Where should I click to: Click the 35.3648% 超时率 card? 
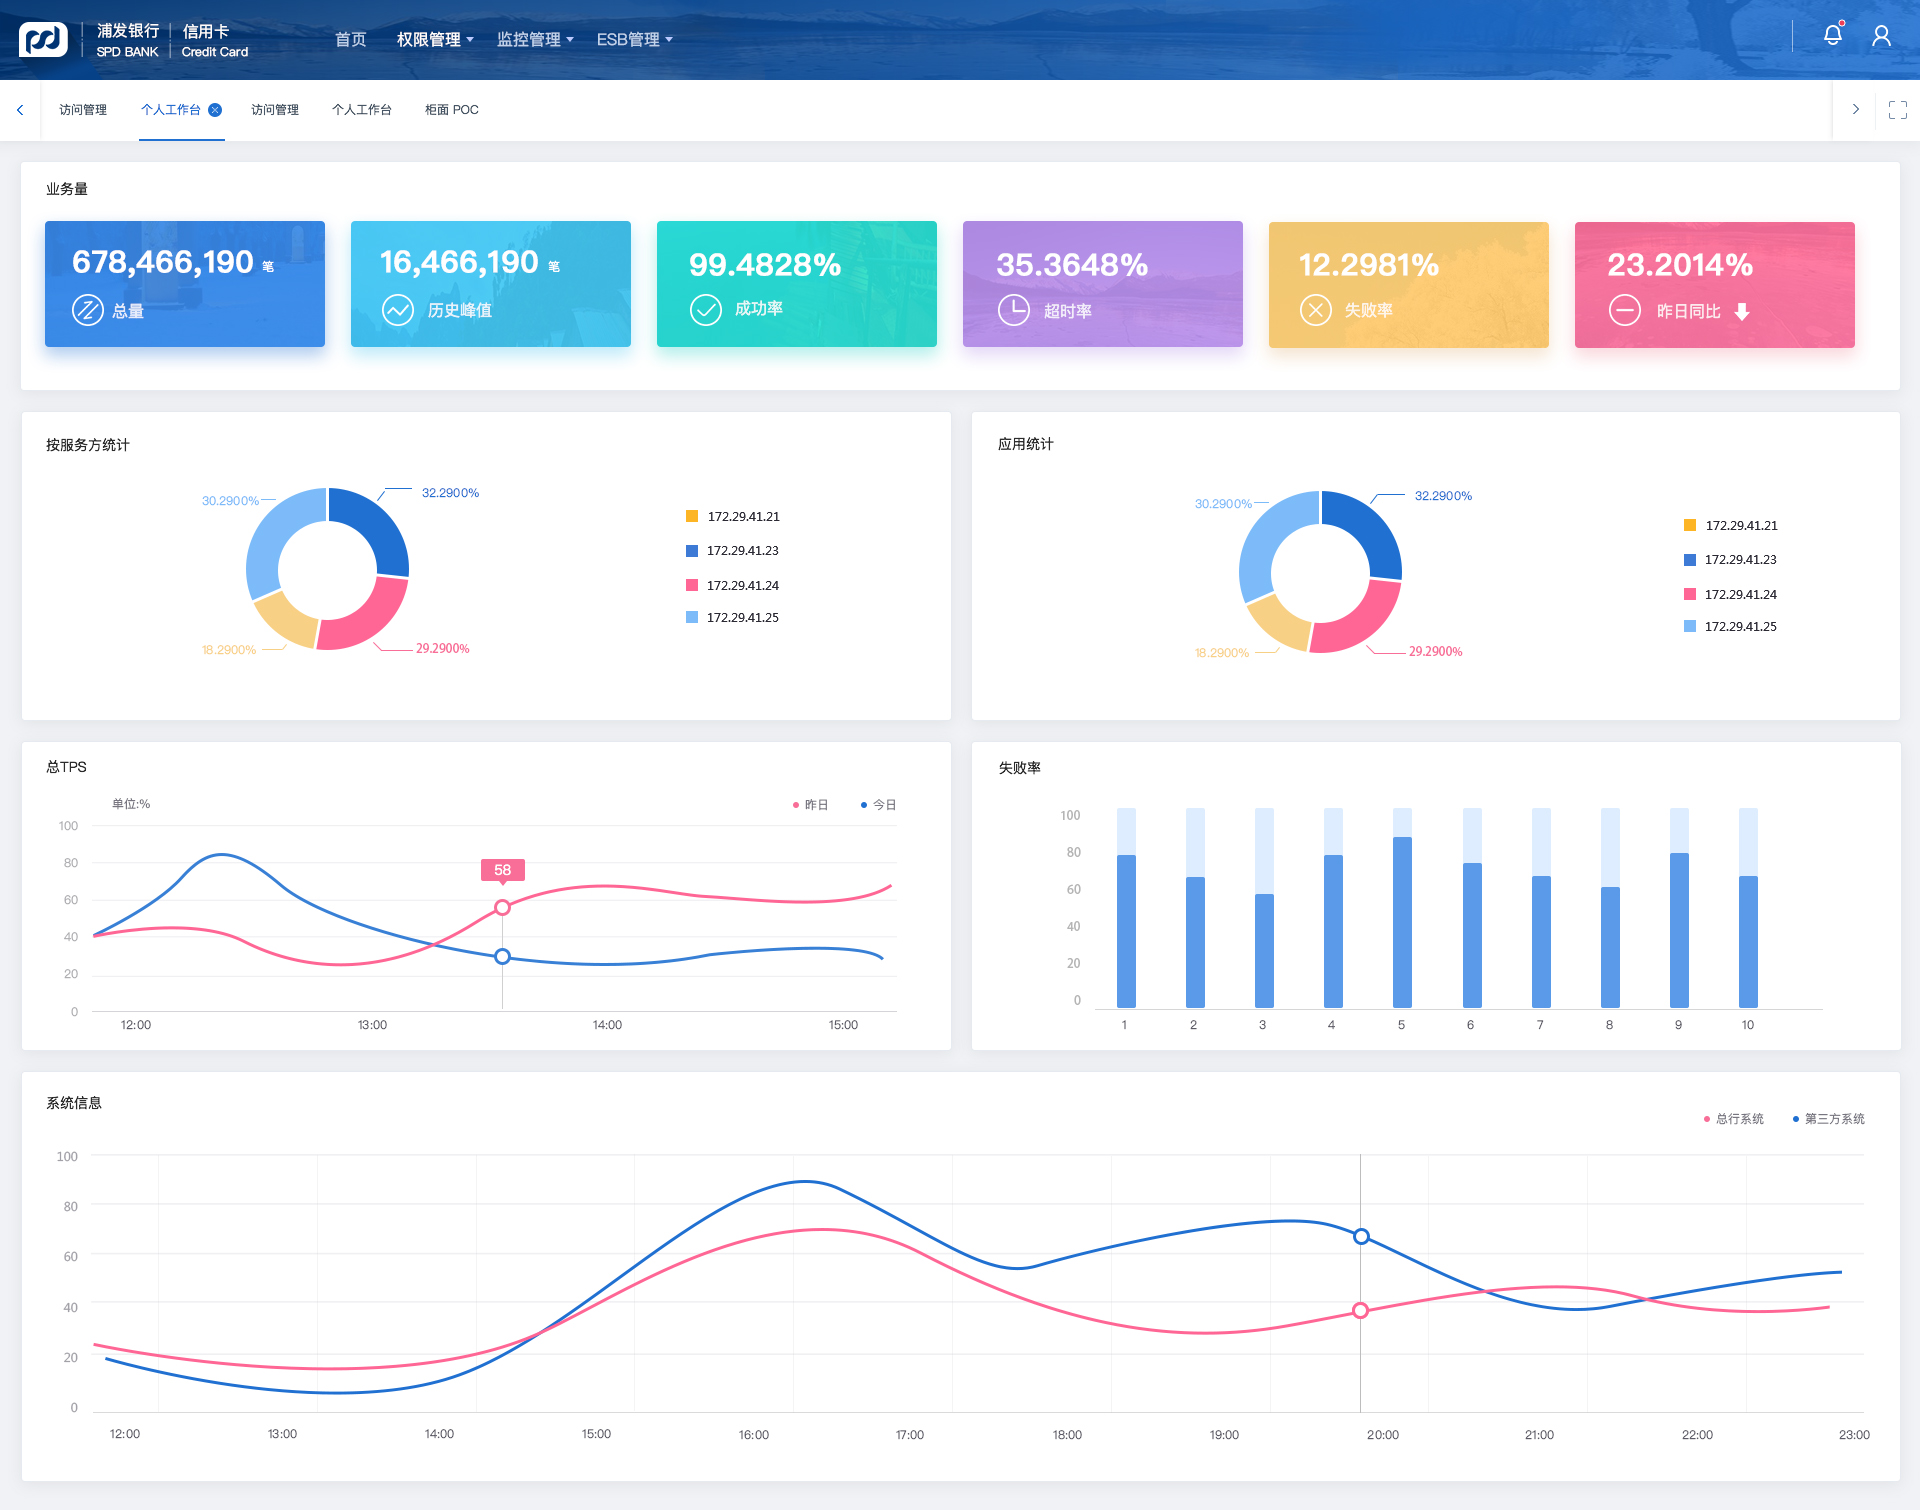click(1103, 284)
